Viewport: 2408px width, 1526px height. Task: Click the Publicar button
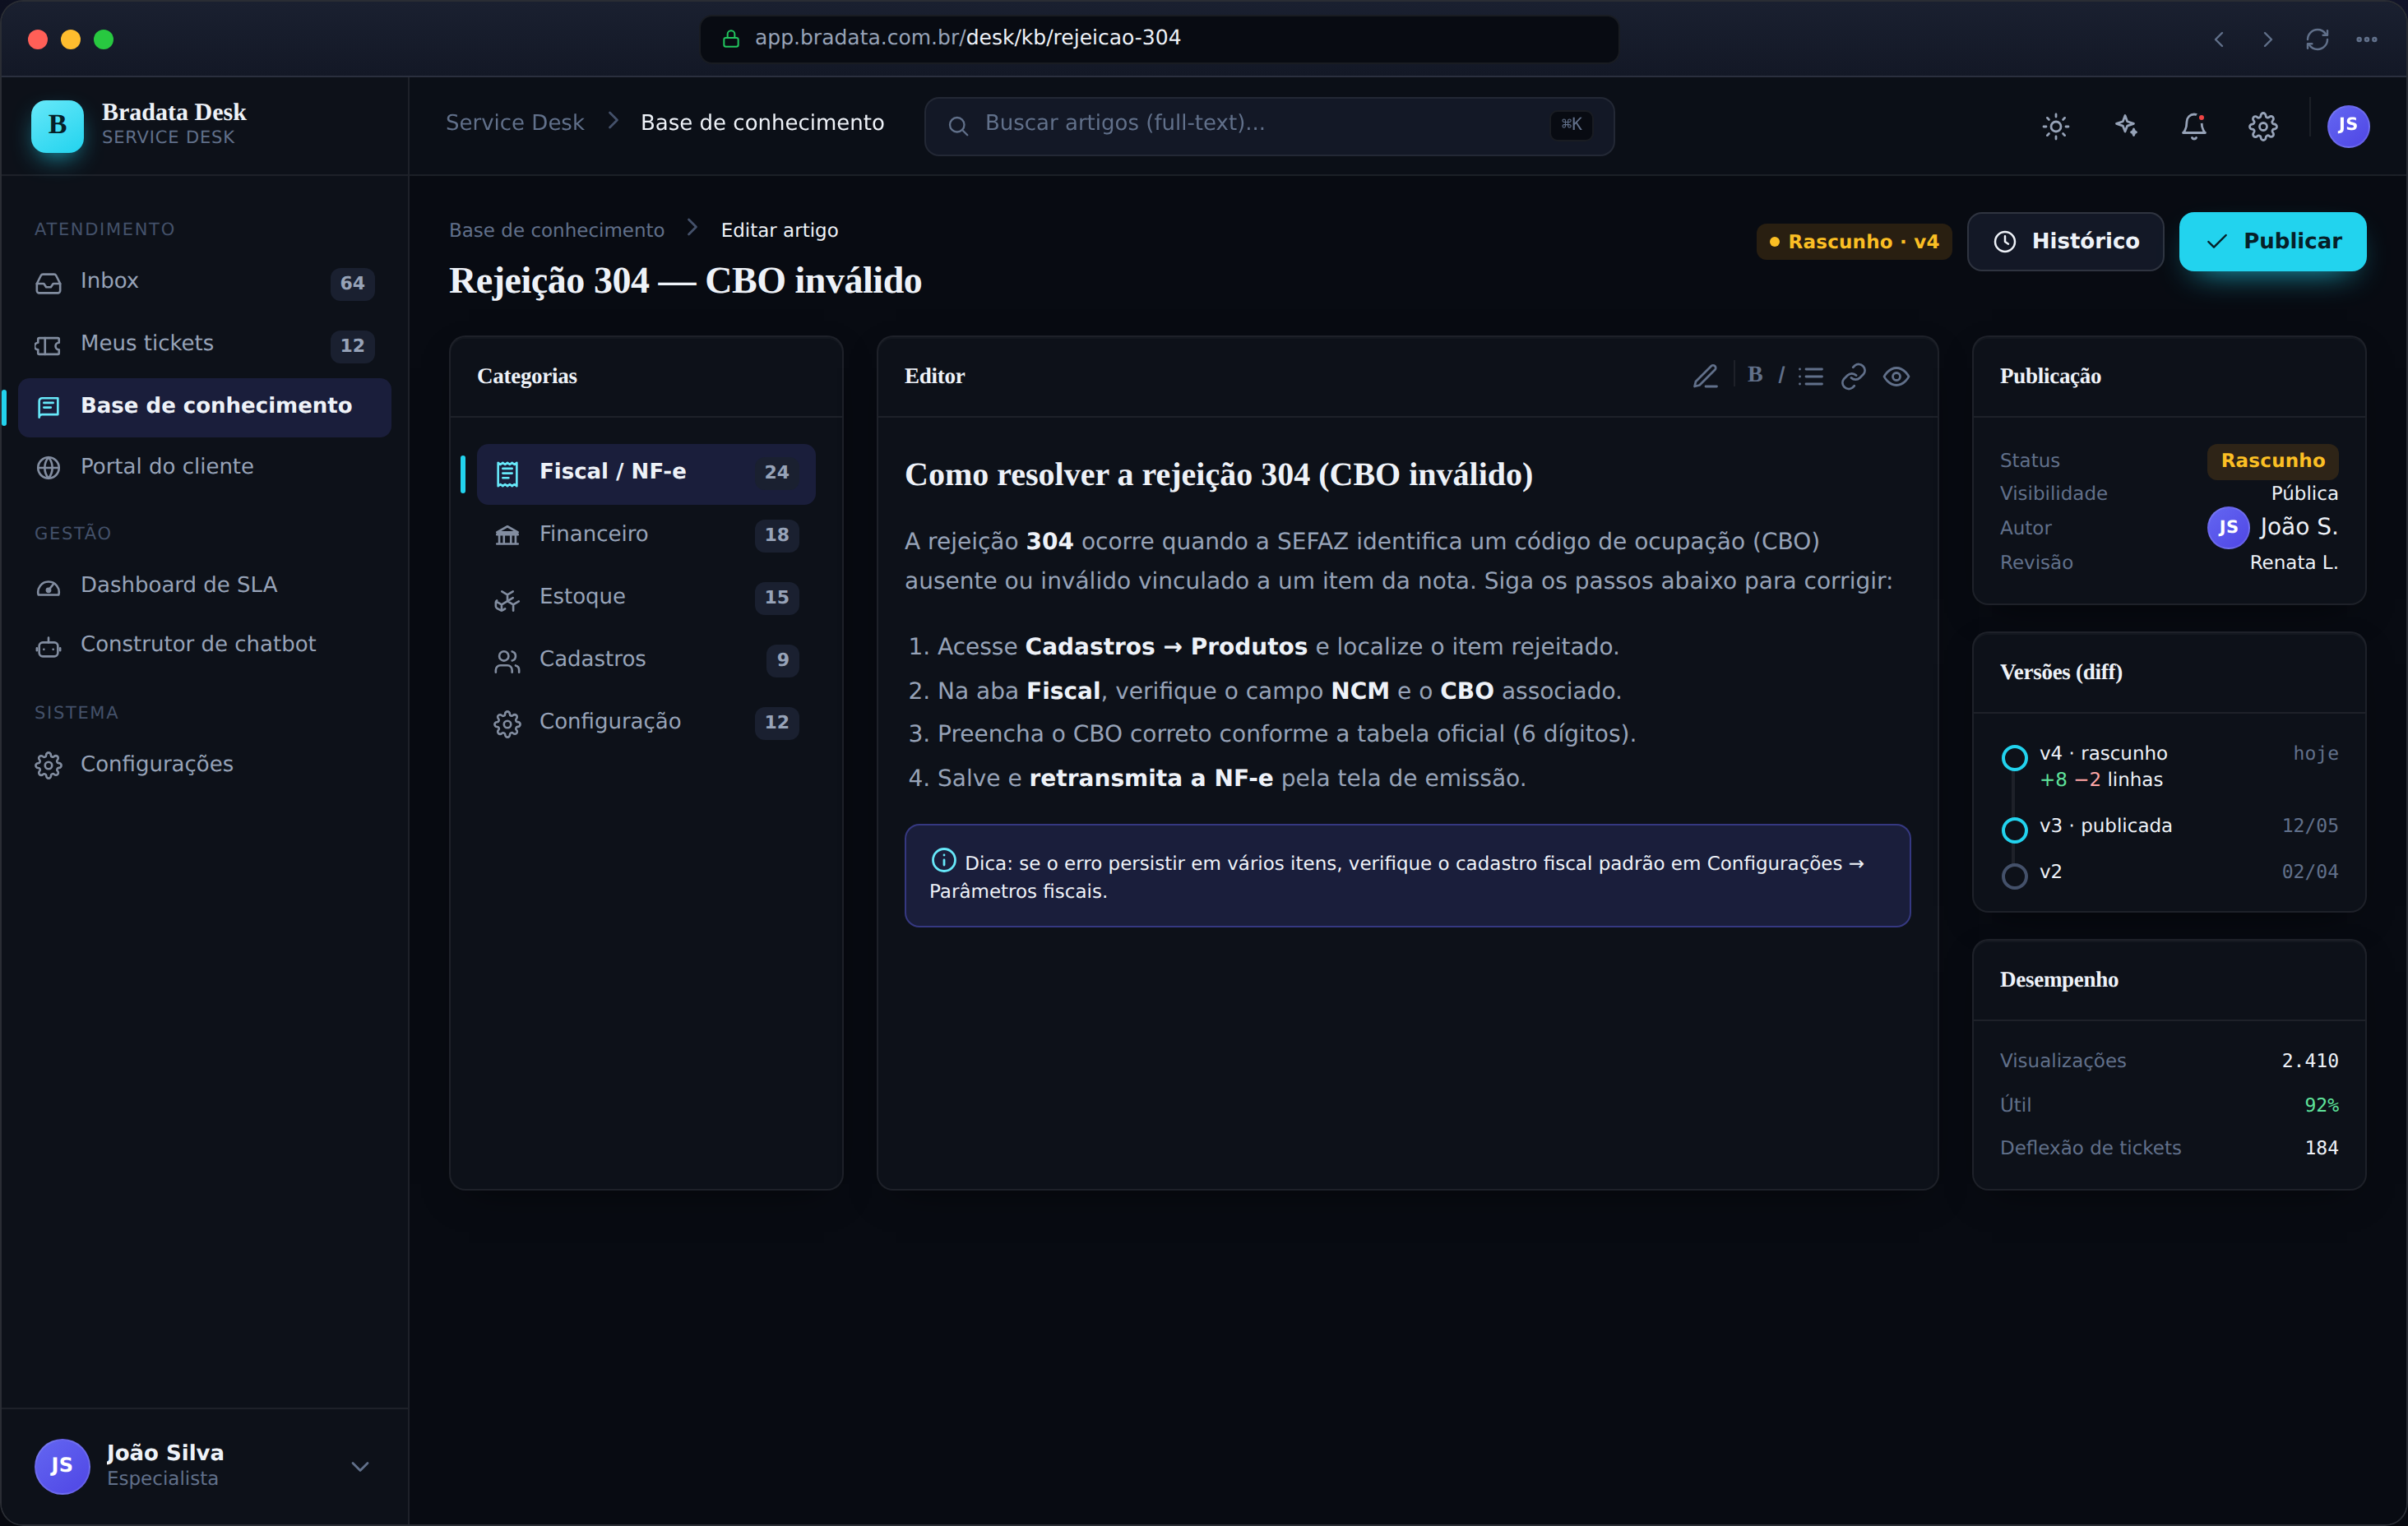tap(2272, 241)
